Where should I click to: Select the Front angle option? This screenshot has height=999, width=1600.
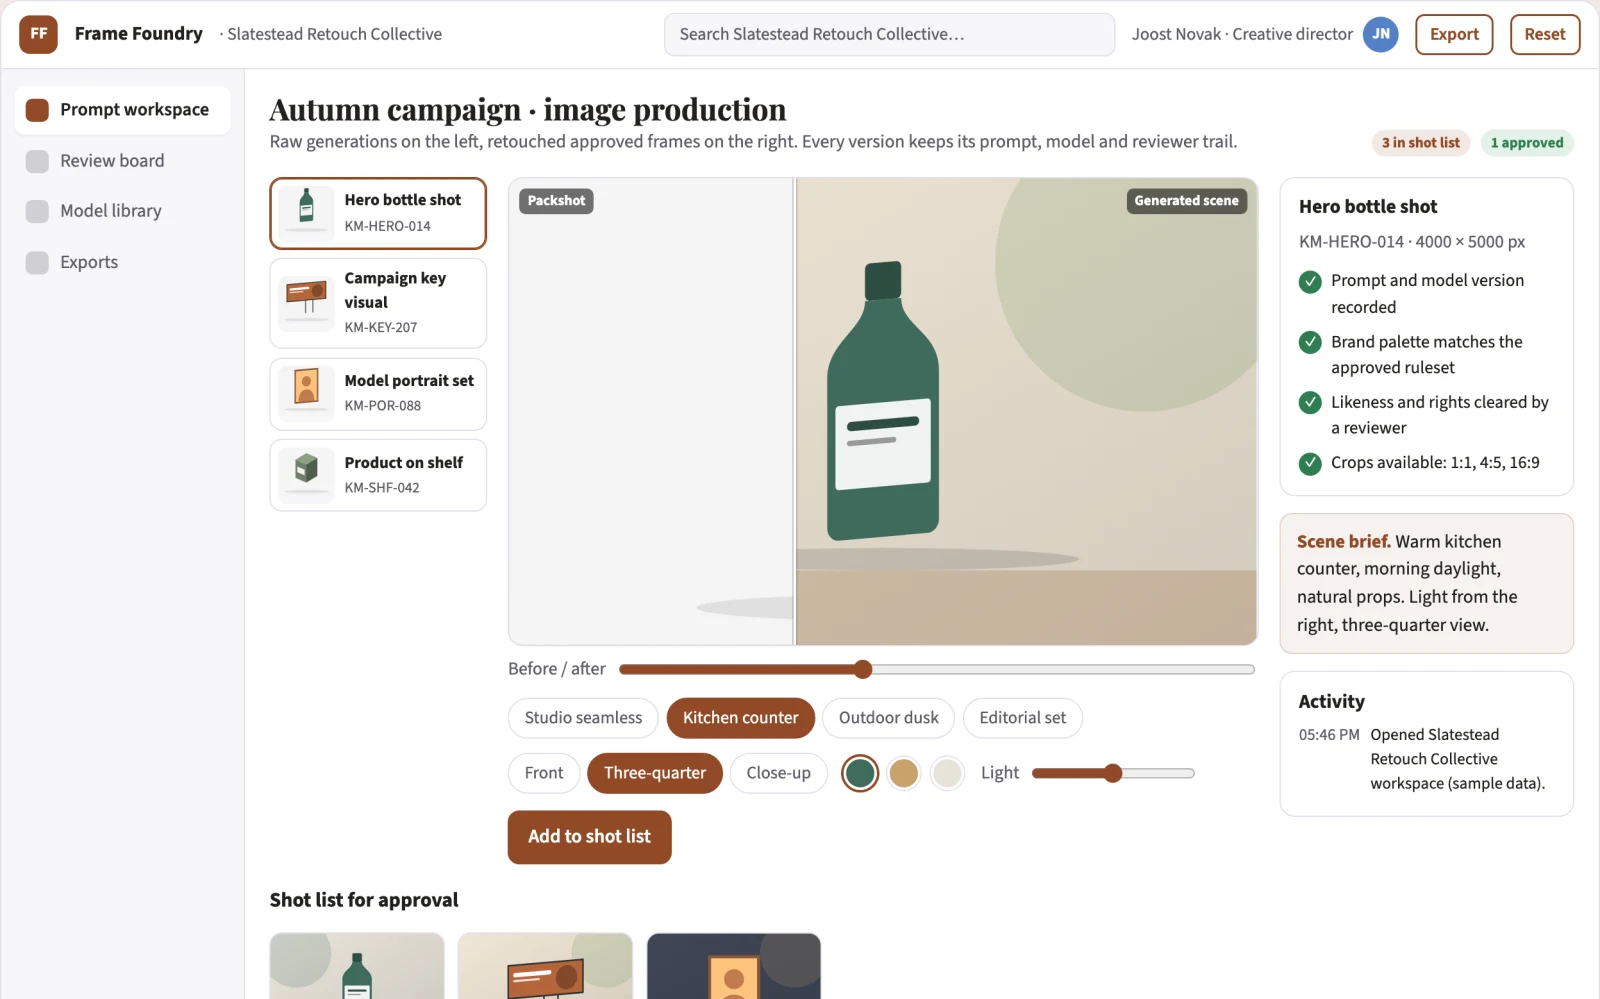click(544, 773)
